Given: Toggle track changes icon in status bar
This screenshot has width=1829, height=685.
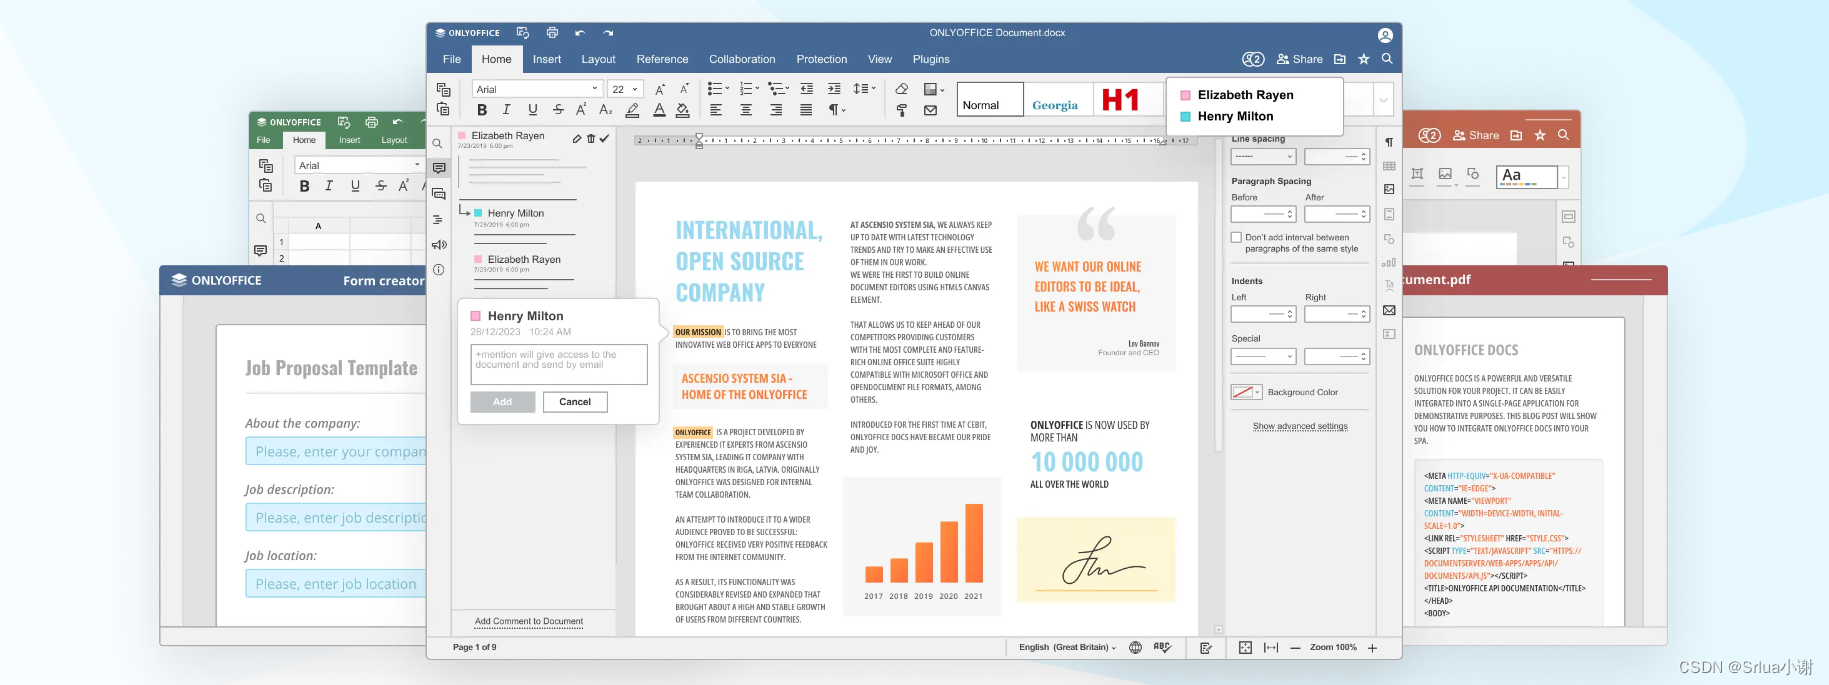Looking at the screenshot, I should coord(1206,648).
